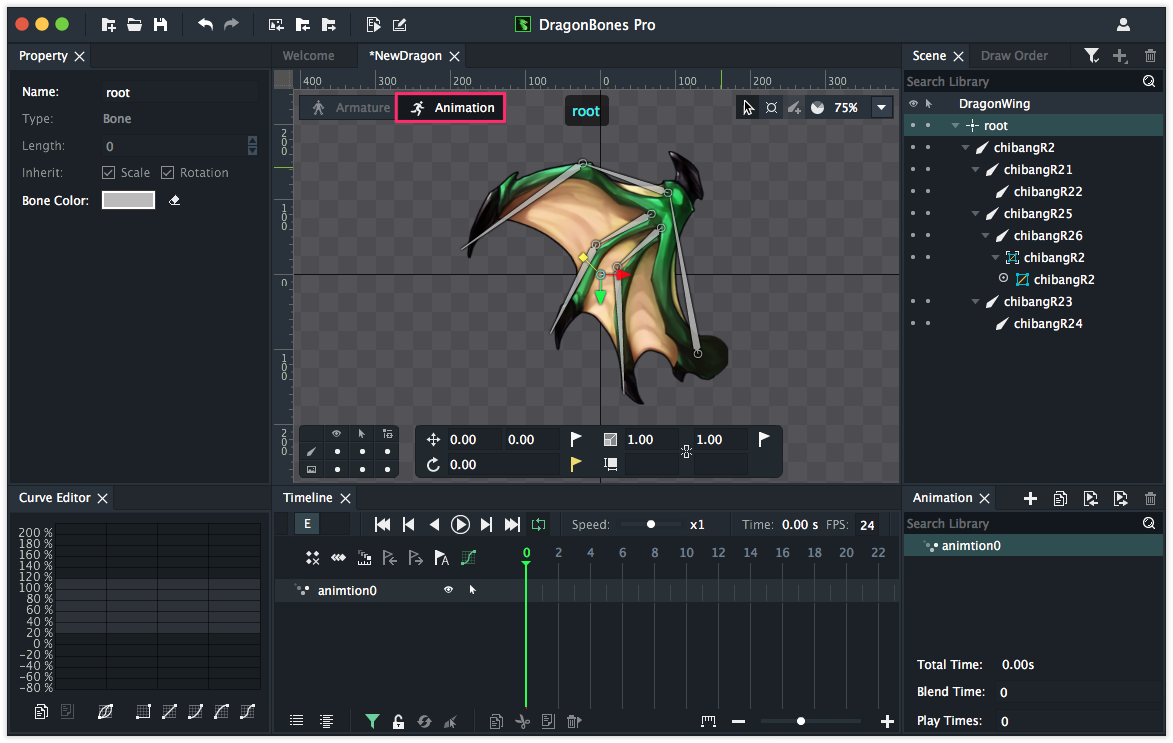Screen dimensions: 1173x743
Task: Toggle visibility eye for animtion0 track
Action: click(448, 590)
